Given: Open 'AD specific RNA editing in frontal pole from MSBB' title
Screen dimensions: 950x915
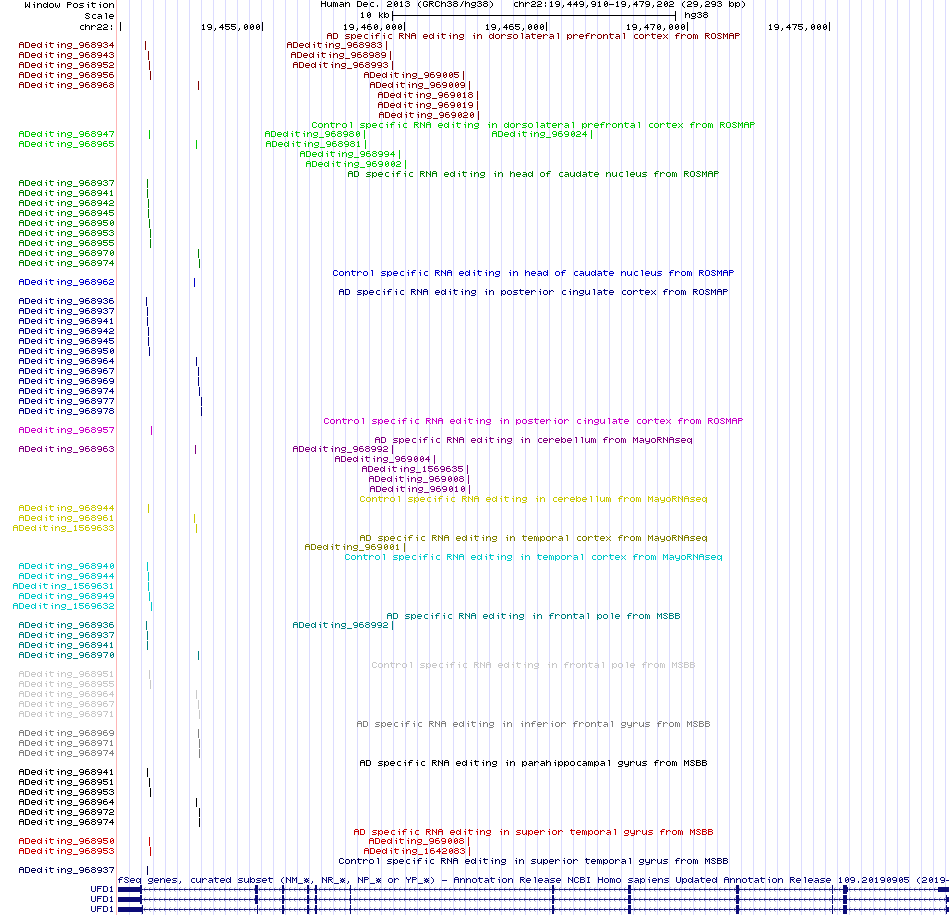Looking at the screenshot, I should click(x=533, y=616).
